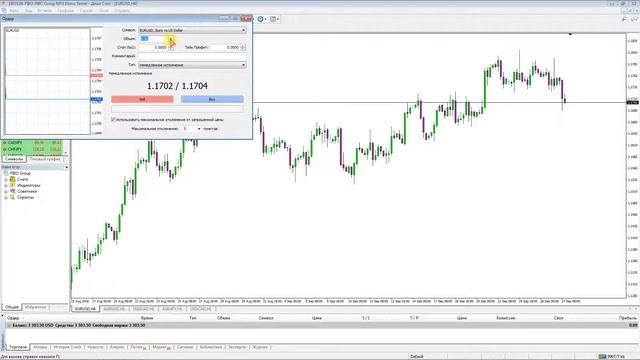Viewport: 640px width, 360px height.
Task: Open the Тип execution type dropdown
Action: 192,65
